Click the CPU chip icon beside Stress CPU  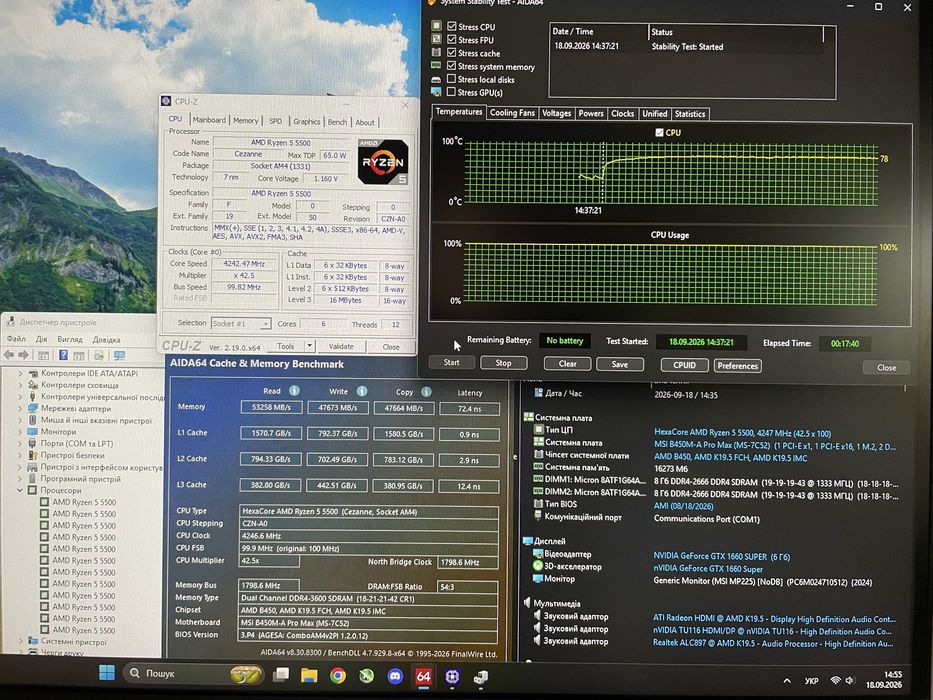pyautogui.click(x=437, y=26)
